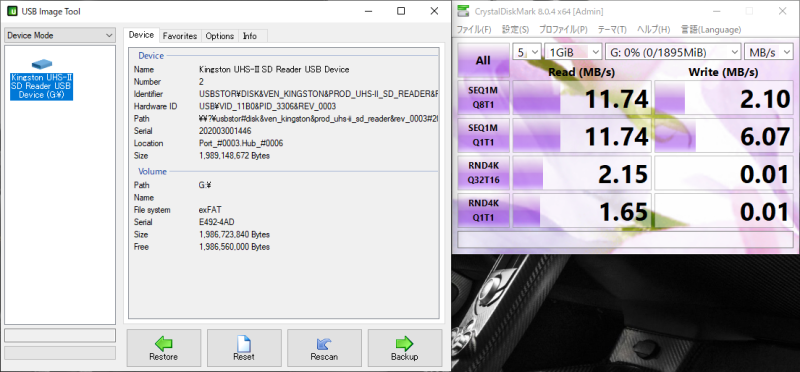Image resolution: width=800 pixels, height=372 pixels.
Task: Open the 1GiB test size dropdown
Action: 573,52
